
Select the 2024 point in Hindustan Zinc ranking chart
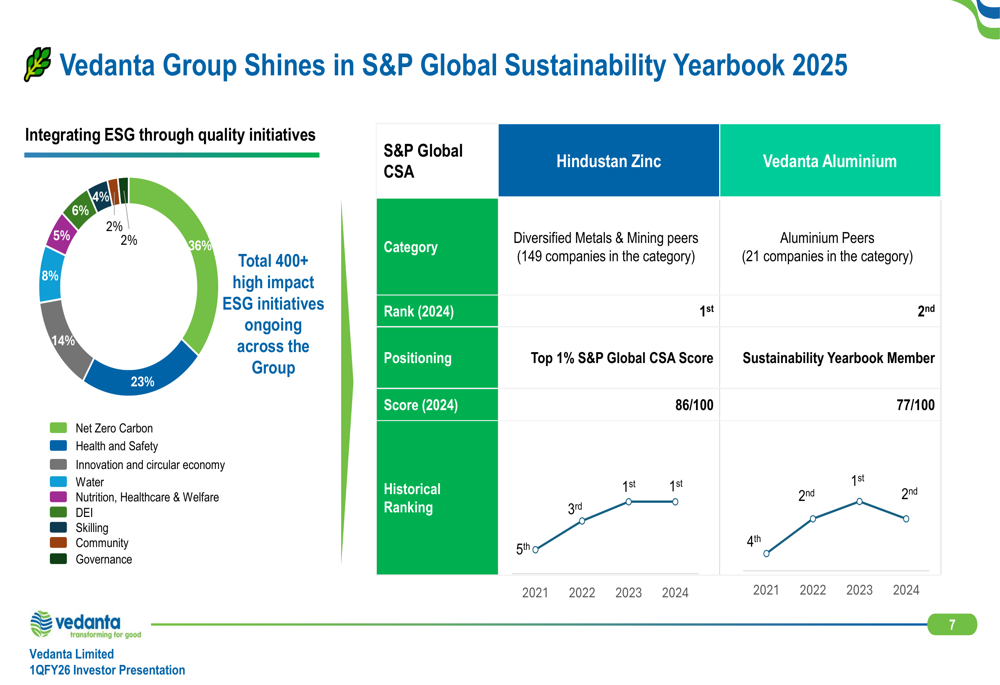[675, 502]
